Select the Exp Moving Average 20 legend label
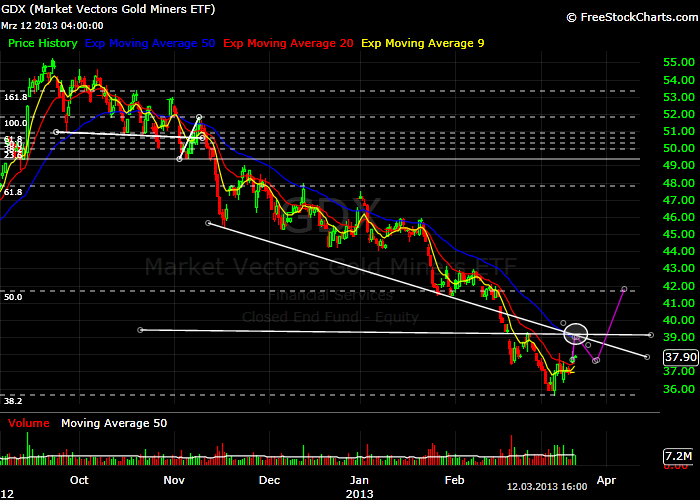Screen dimensions: 700x500 [288, 43]
